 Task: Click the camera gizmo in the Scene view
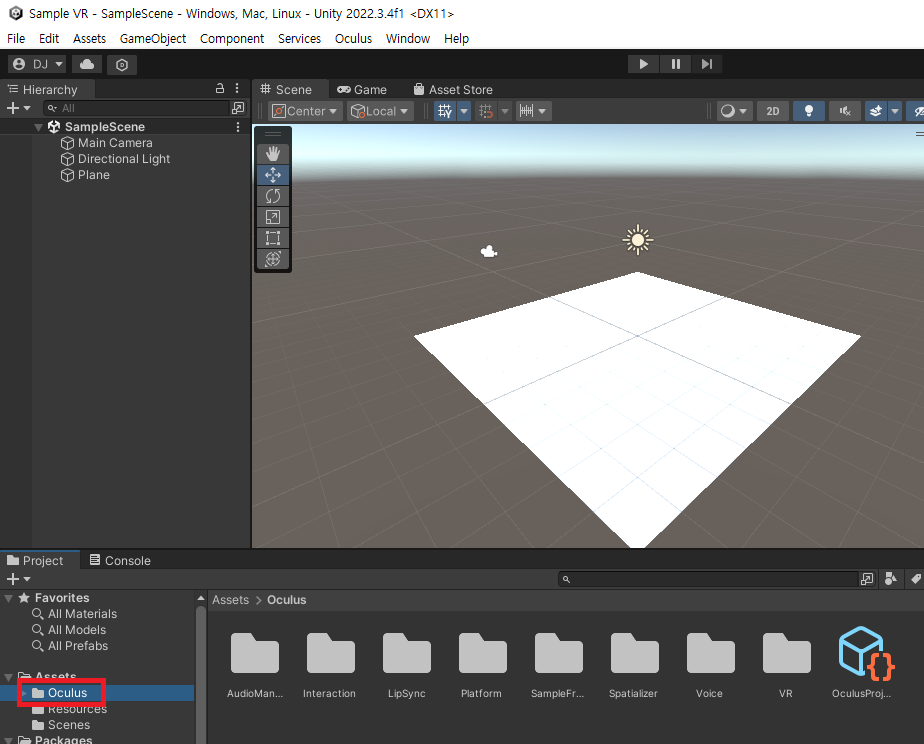(x=489, y=252)
